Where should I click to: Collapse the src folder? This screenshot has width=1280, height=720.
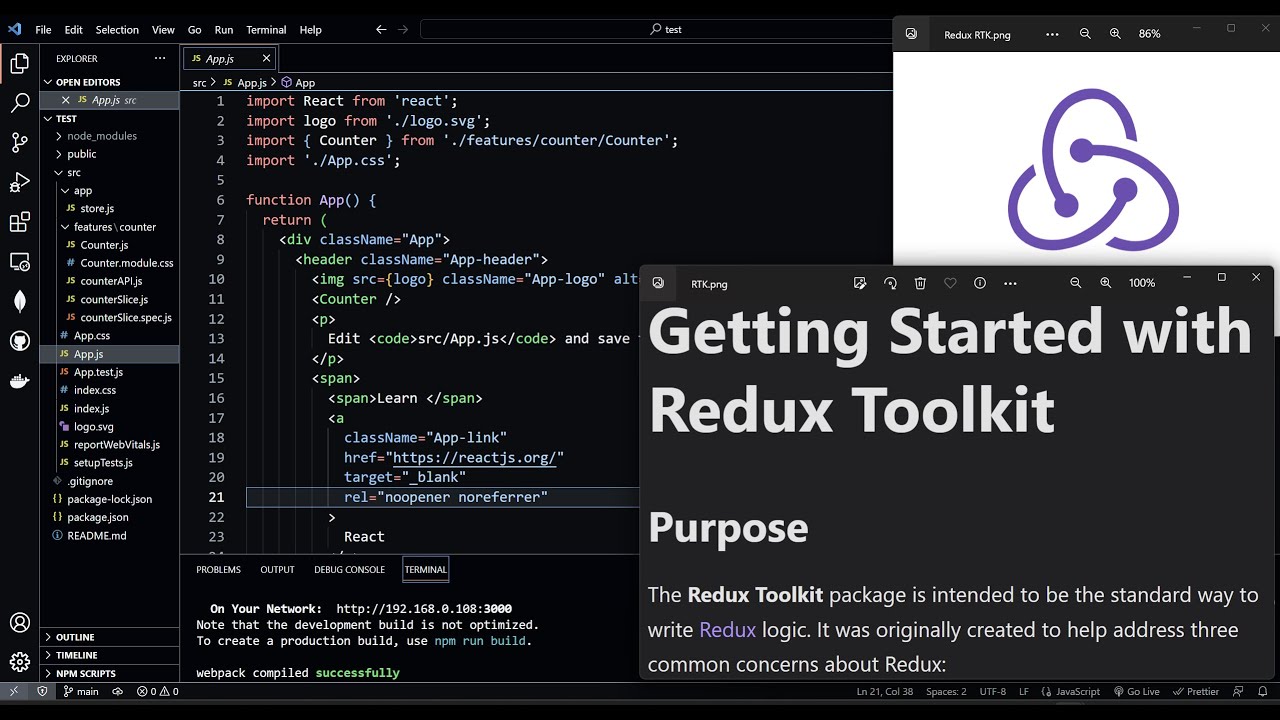click(73, 172)
